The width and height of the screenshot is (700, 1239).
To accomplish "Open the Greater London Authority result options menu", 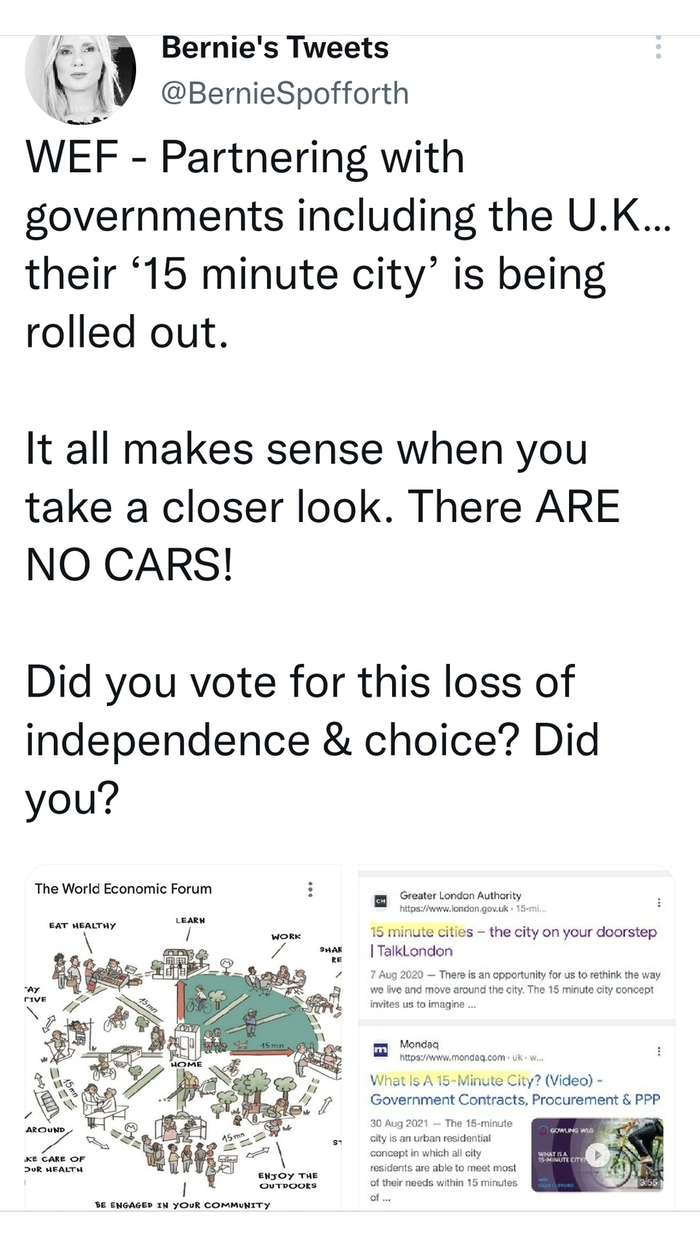I will click(658, 901).
